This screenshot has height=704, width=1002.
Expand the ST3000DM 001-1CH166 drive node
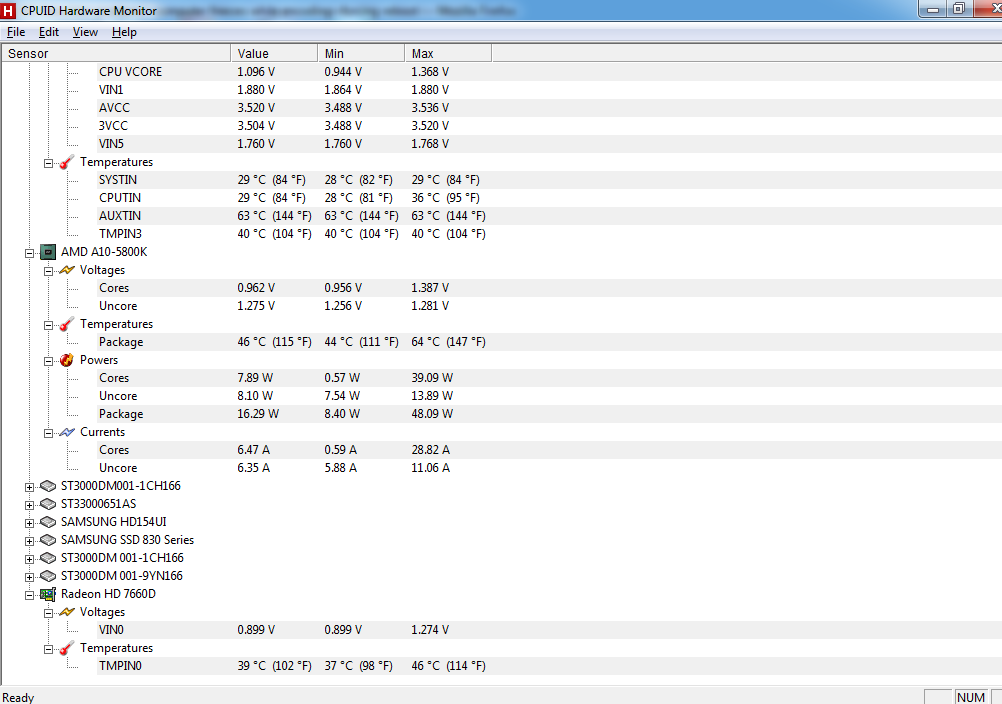pyautogui.click(x=29, y=559)
